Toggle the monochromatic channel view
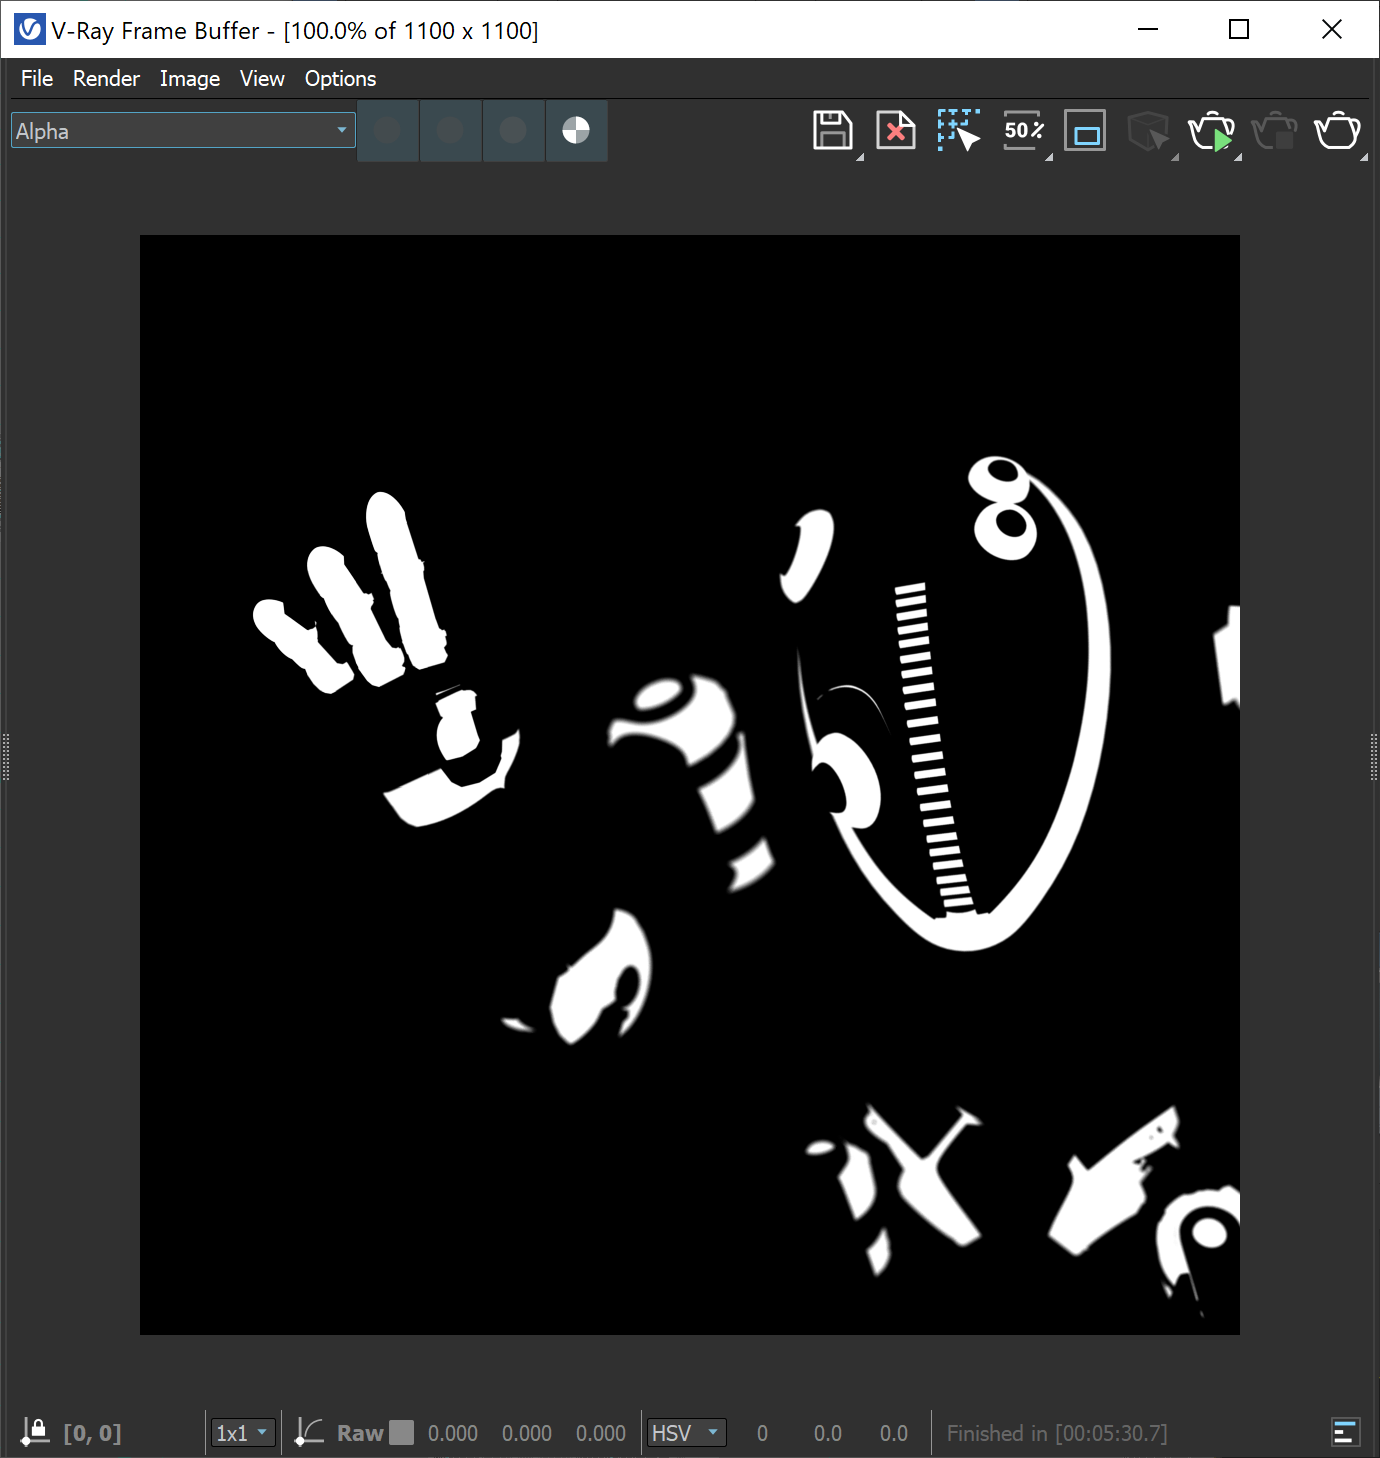The width and height of the screenshot is (1380, 1458). (x=576, y=130)
